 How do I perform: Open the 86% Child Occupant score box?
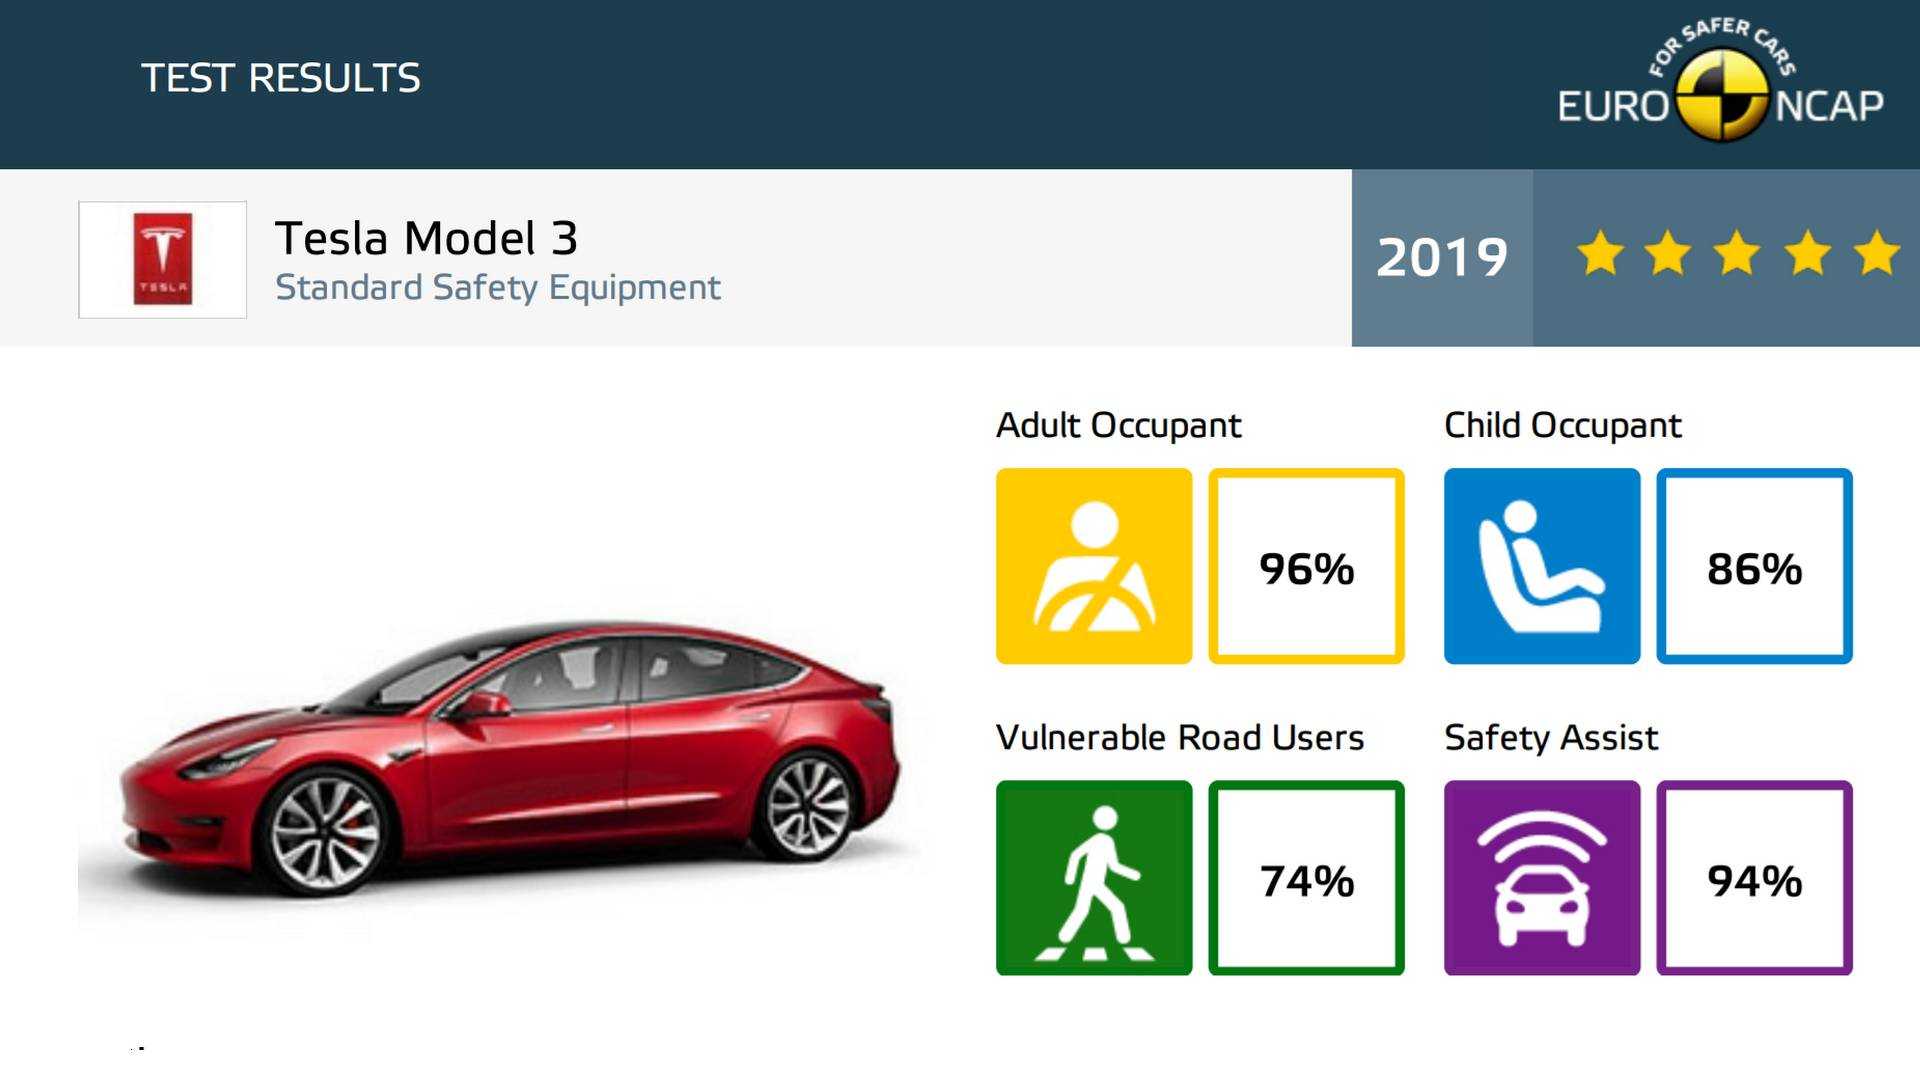[x=1754, y=566]
